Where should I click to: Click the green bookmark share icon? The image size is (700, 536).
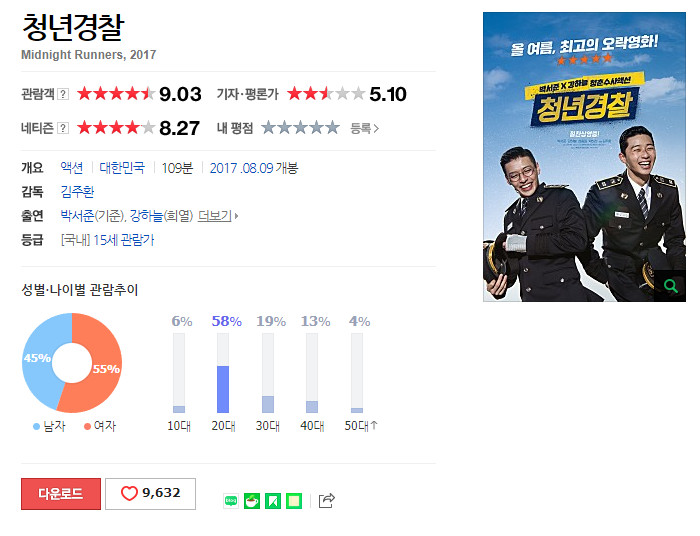pyautogui.click(x=273, y=501)
